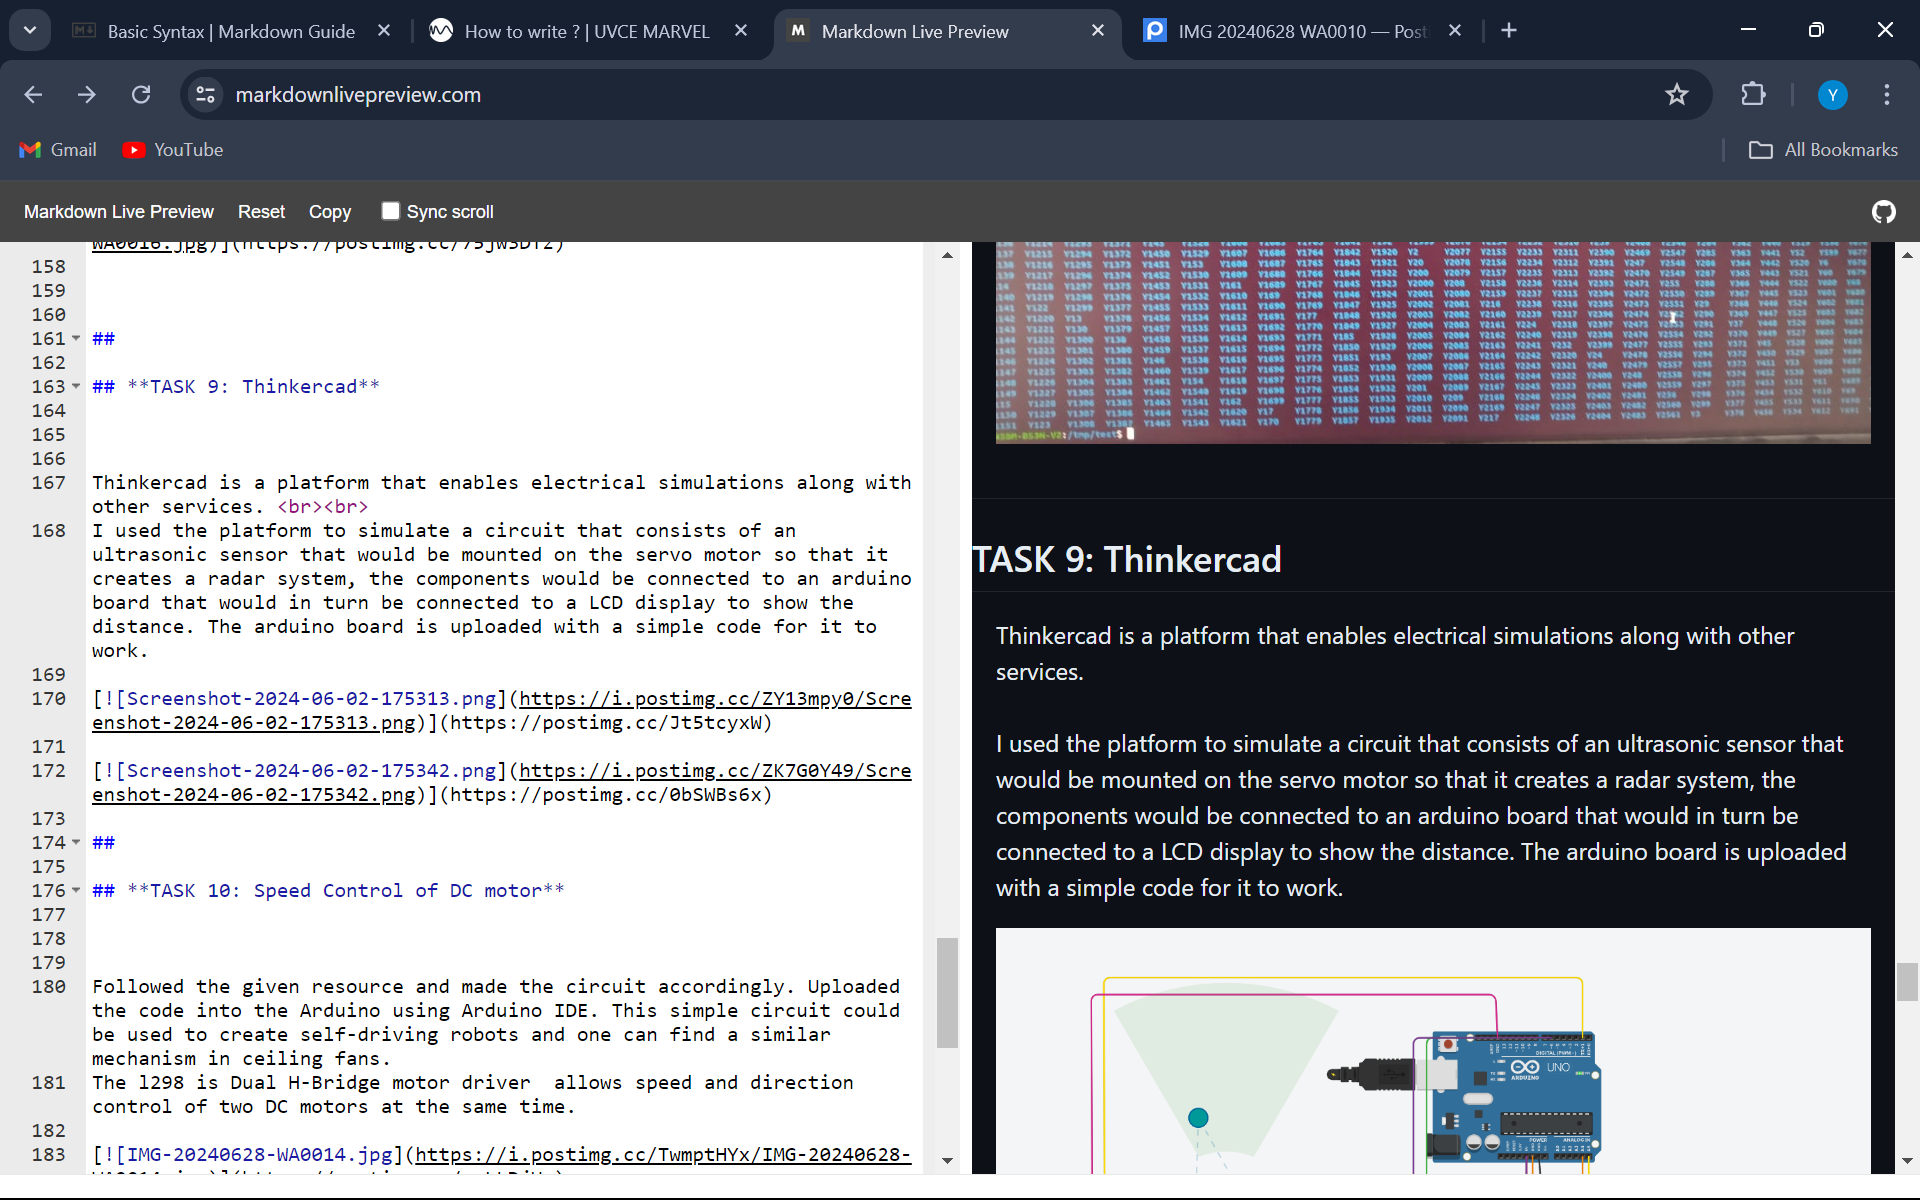This screenshot has width=1920, height=1200.
Task: Close the UVCE MARVEL tab
Action: click(741, 31)
